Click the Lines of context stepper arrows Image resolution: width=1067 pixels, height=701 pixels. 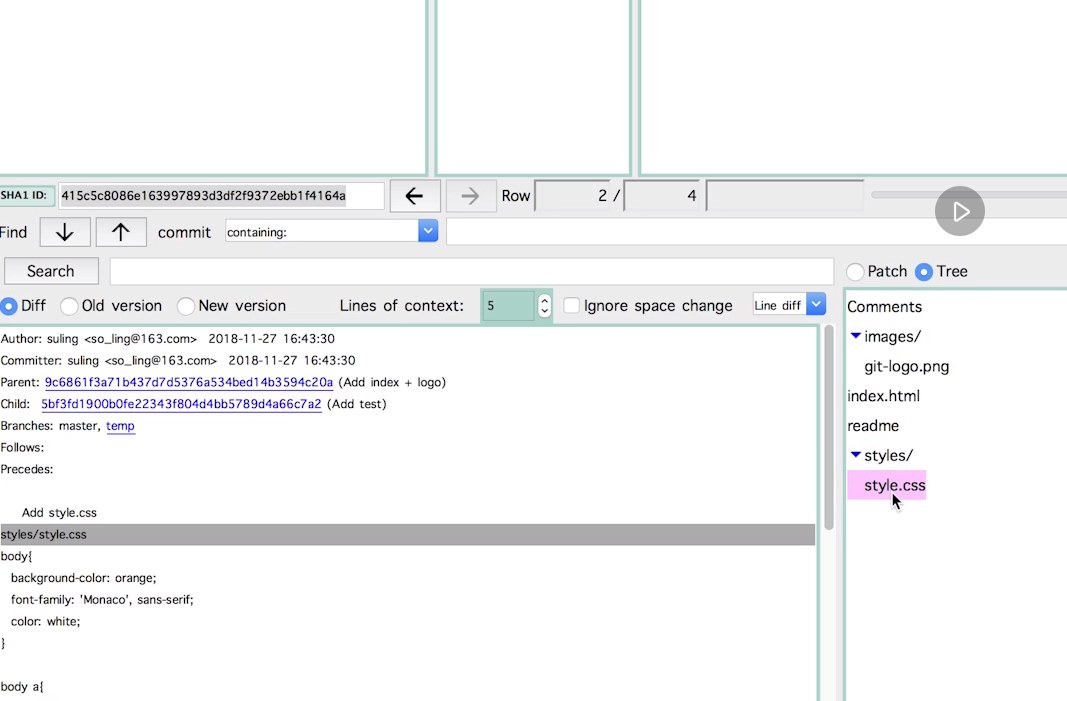click(544, 306)
